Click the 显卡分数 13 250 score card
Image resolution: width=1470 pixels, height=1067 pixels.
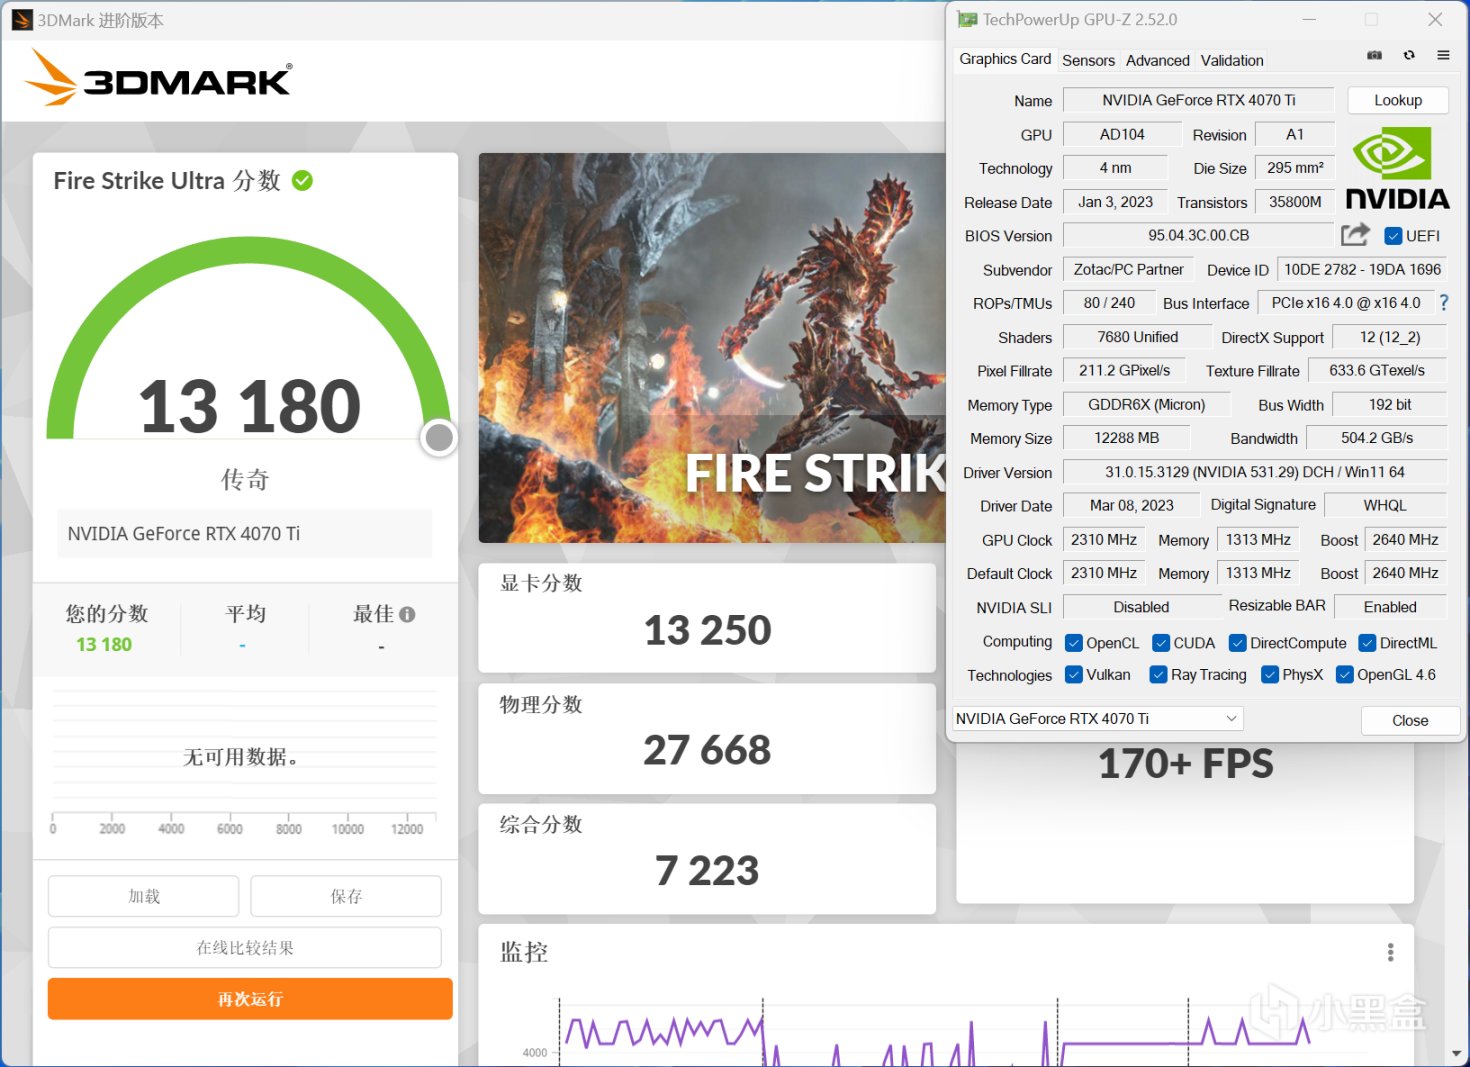(x=707, y=617)
